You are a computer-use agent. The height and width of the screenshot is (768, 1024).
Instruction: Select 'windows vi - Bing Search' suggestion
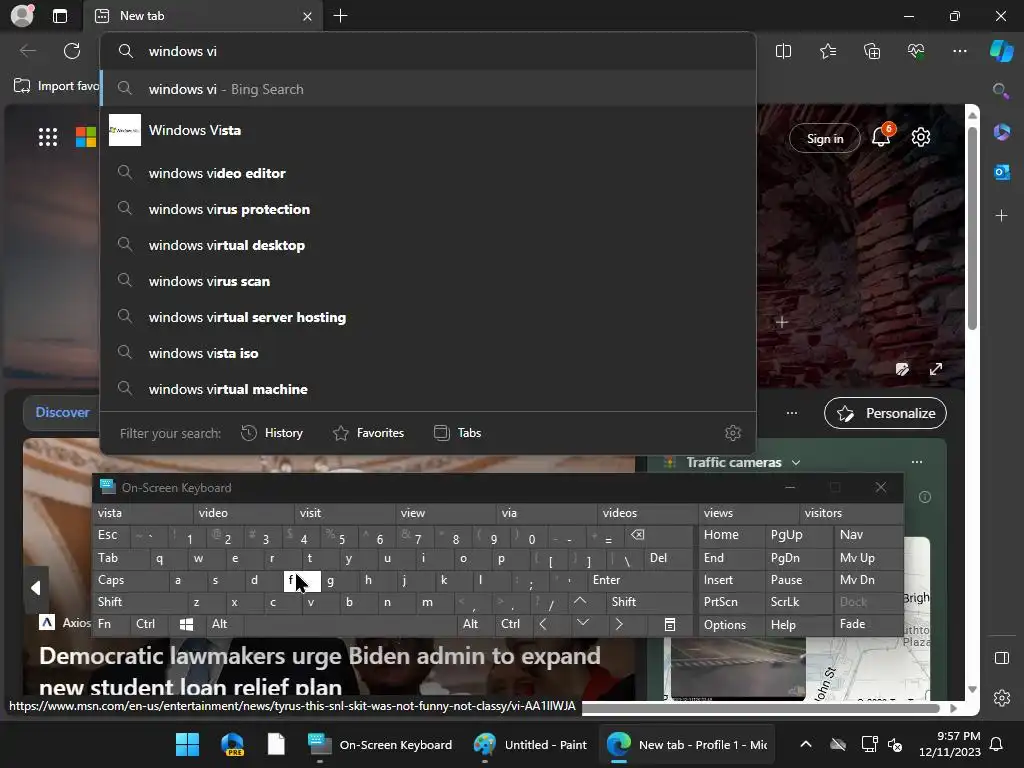coord(428,89)
